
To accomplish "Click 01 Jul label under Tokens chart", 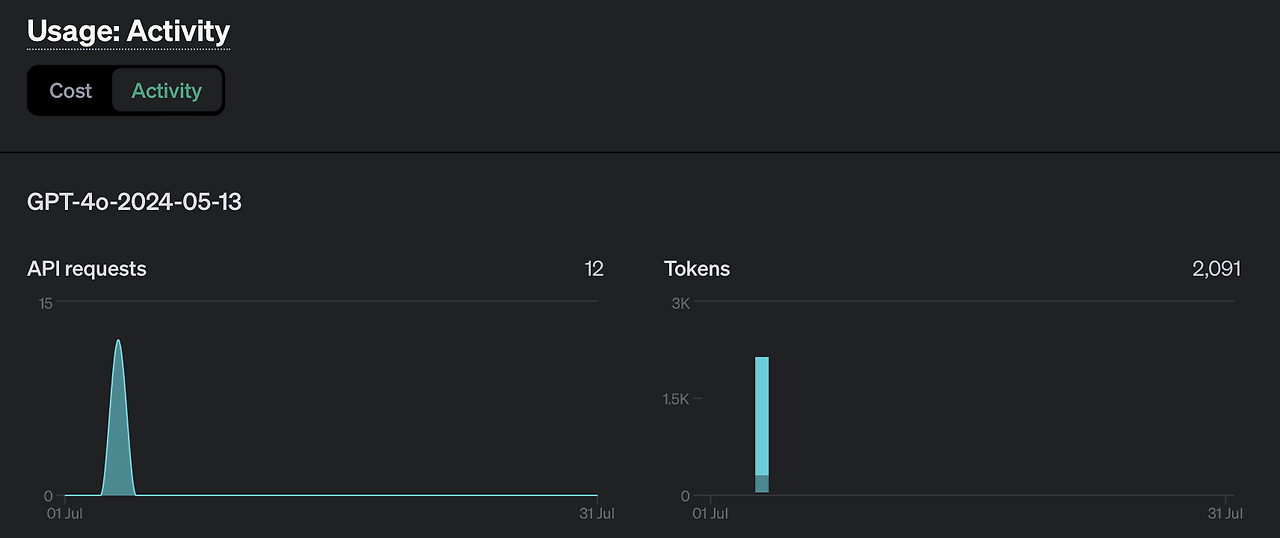I will (711, 513).
